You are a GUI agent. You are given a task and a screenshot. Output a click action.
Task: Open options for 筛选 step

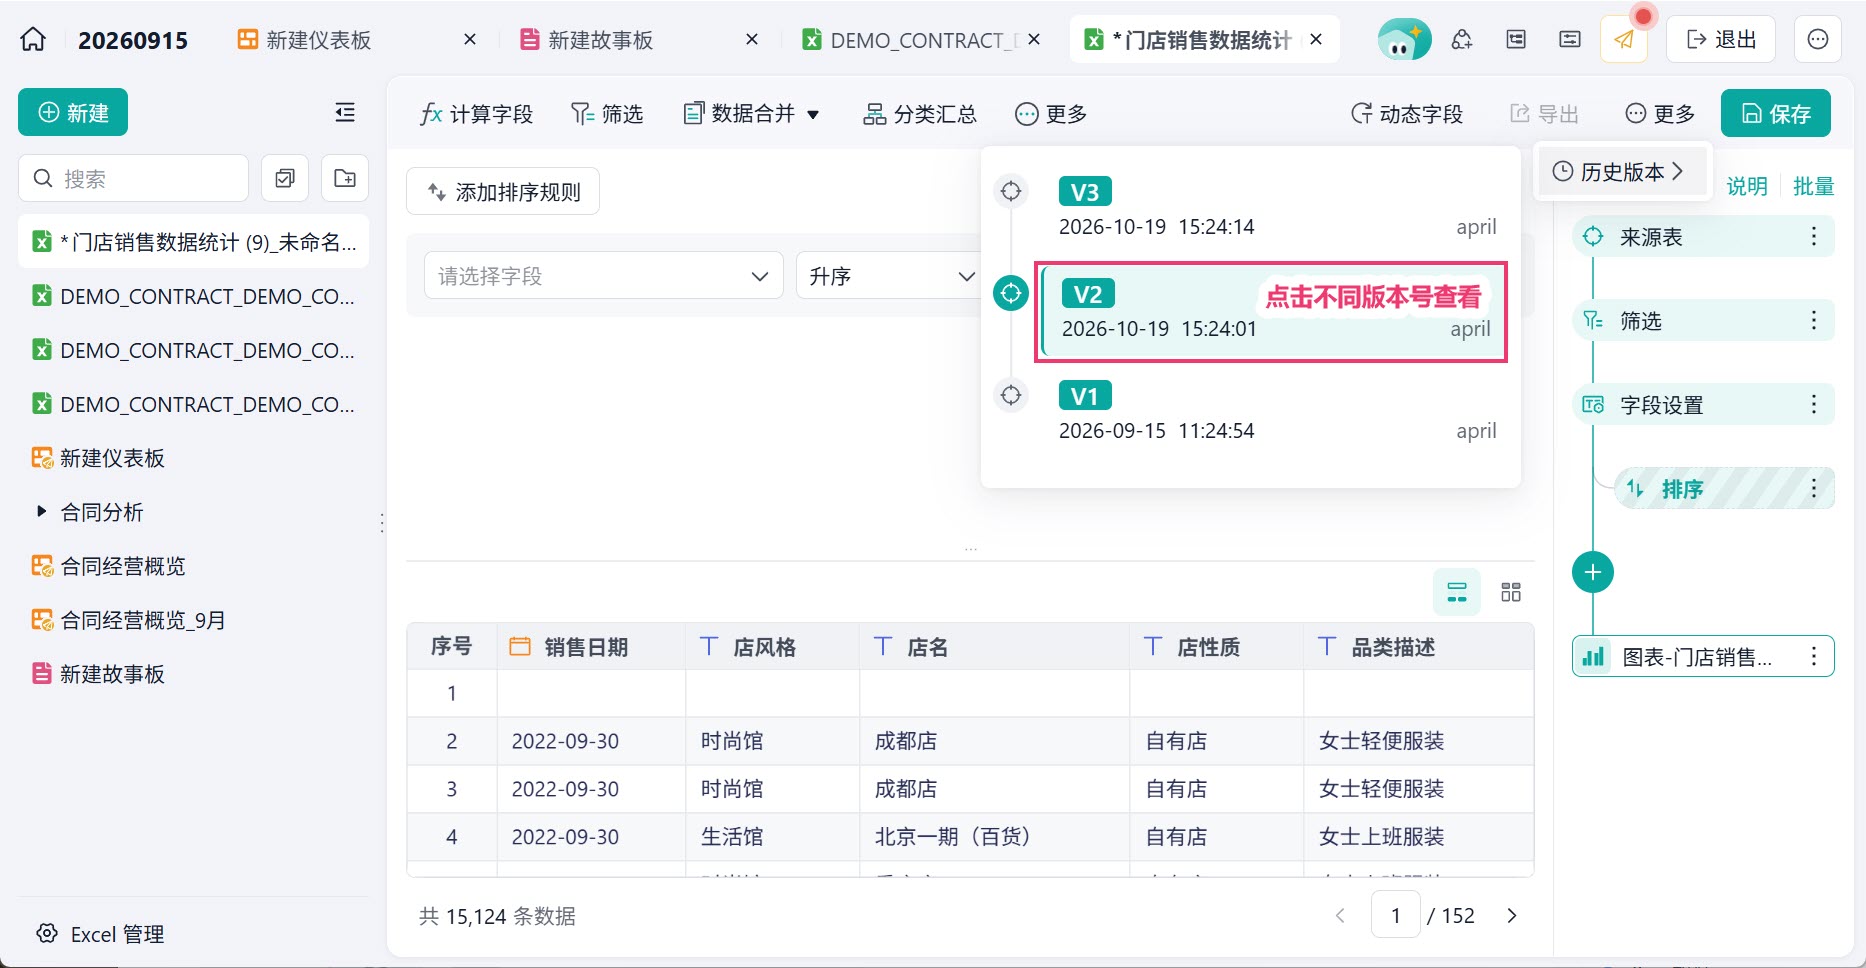(x=1814, y=321)
